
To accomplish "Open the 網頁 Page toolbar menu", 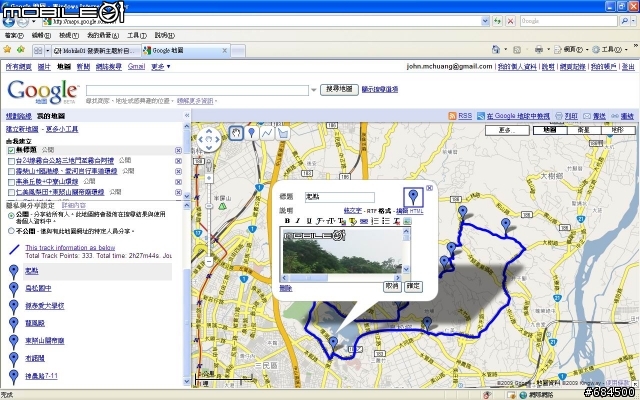I will [x=571, y=50].
